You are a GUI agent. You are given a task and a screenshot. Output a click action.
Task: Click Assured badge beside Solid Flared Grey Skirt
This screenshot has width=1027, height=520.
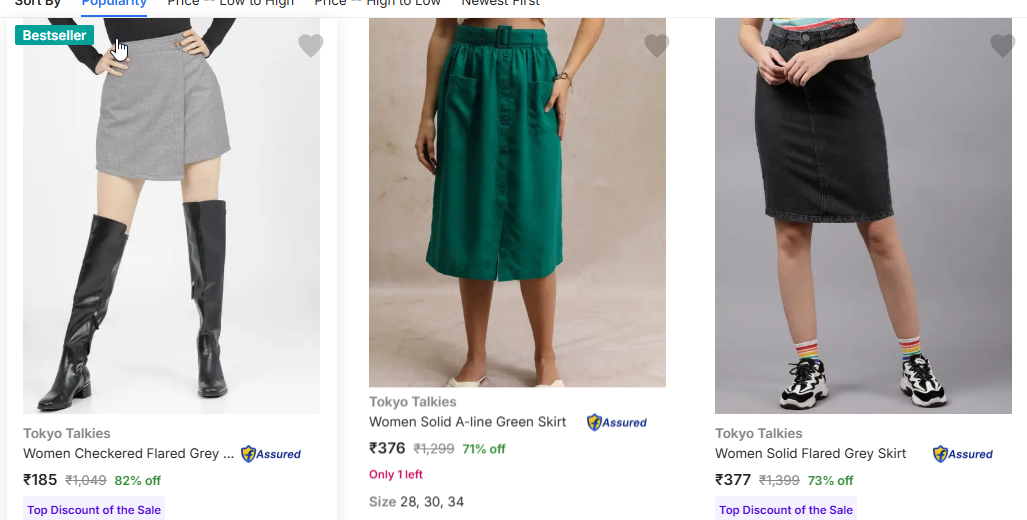coord(963,454)
